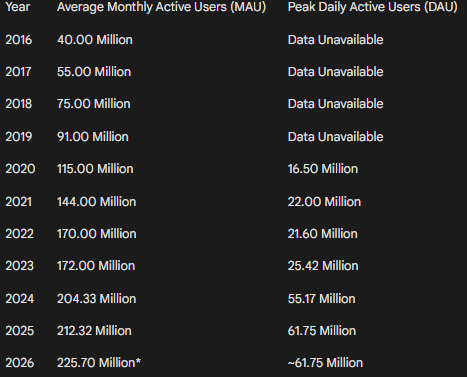Click the 225.70 Million* projected value
This screenshot has width=467, height=377.
click(99, 363)
